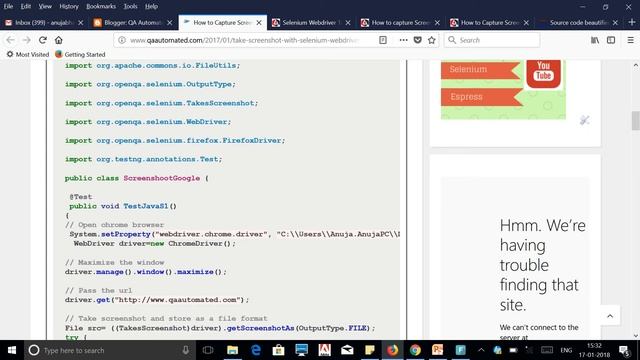640x360 pixels.
Task: Open the History menu
Action: click(x=69, y=6)
